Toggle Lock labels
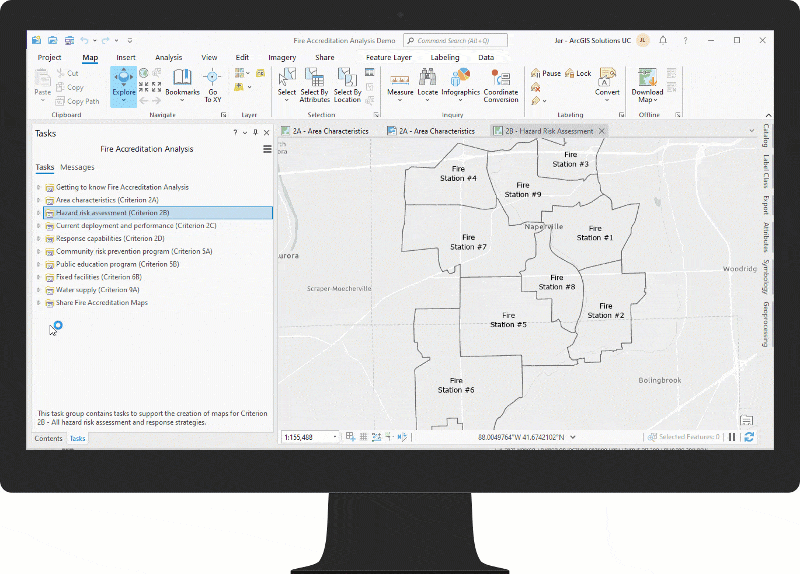Screen dimensions: 800x574 578,73
